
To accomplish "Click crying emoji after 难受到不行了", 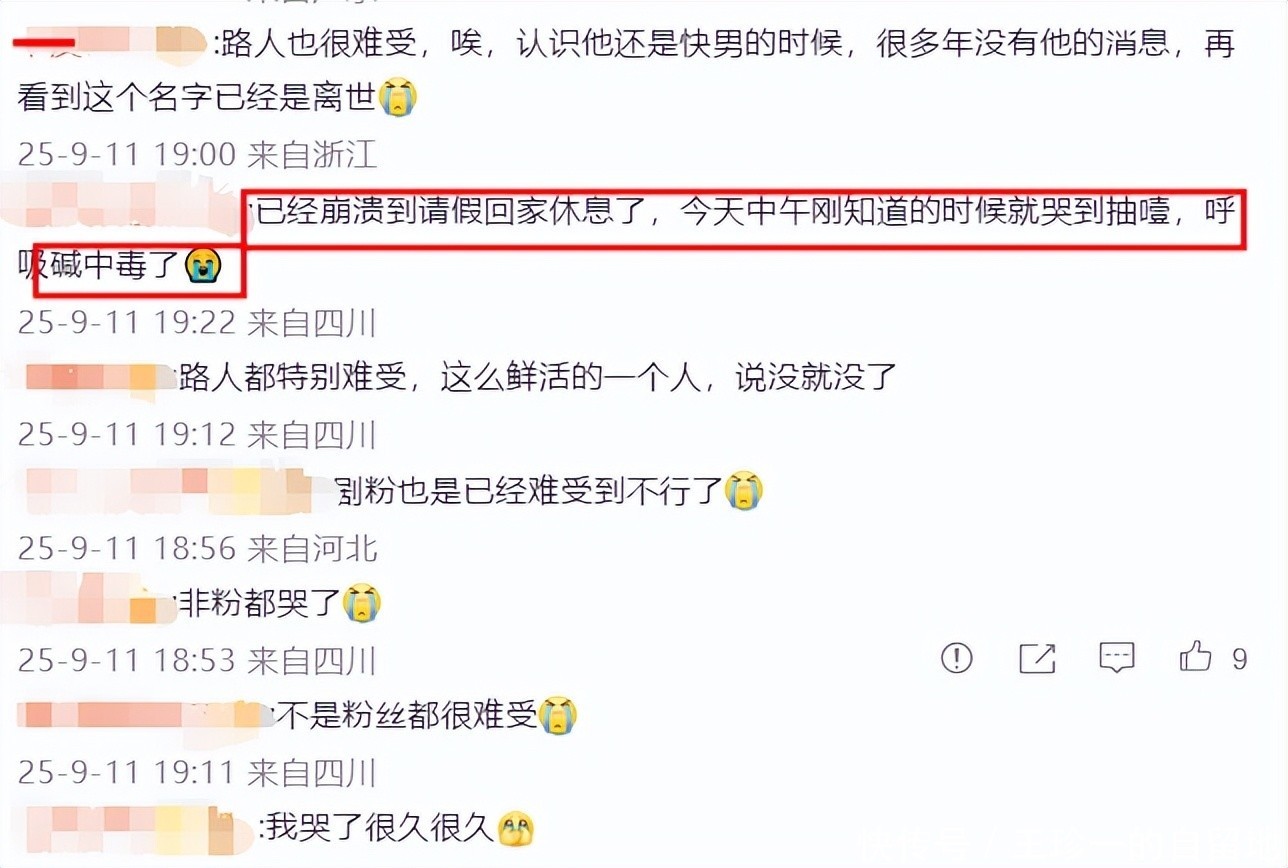I will pyautogui.click(x=743, y=490).
